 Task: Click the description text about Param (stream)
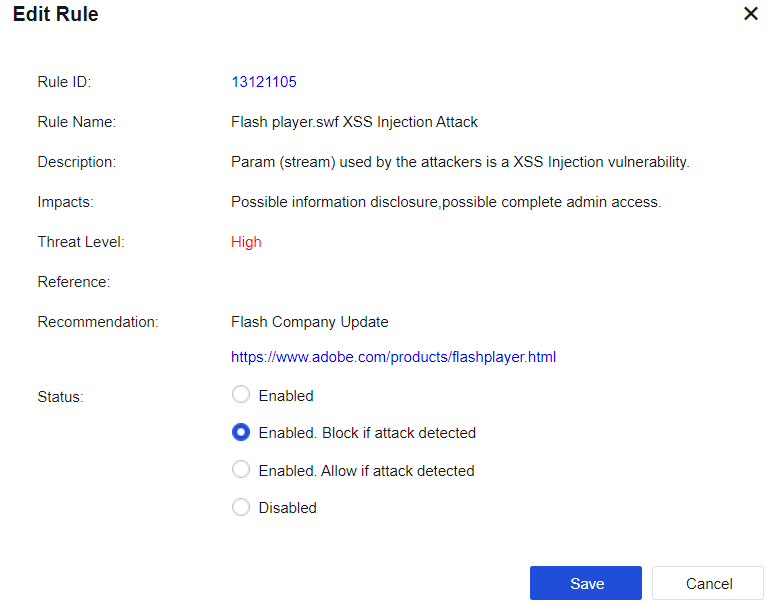460,162
